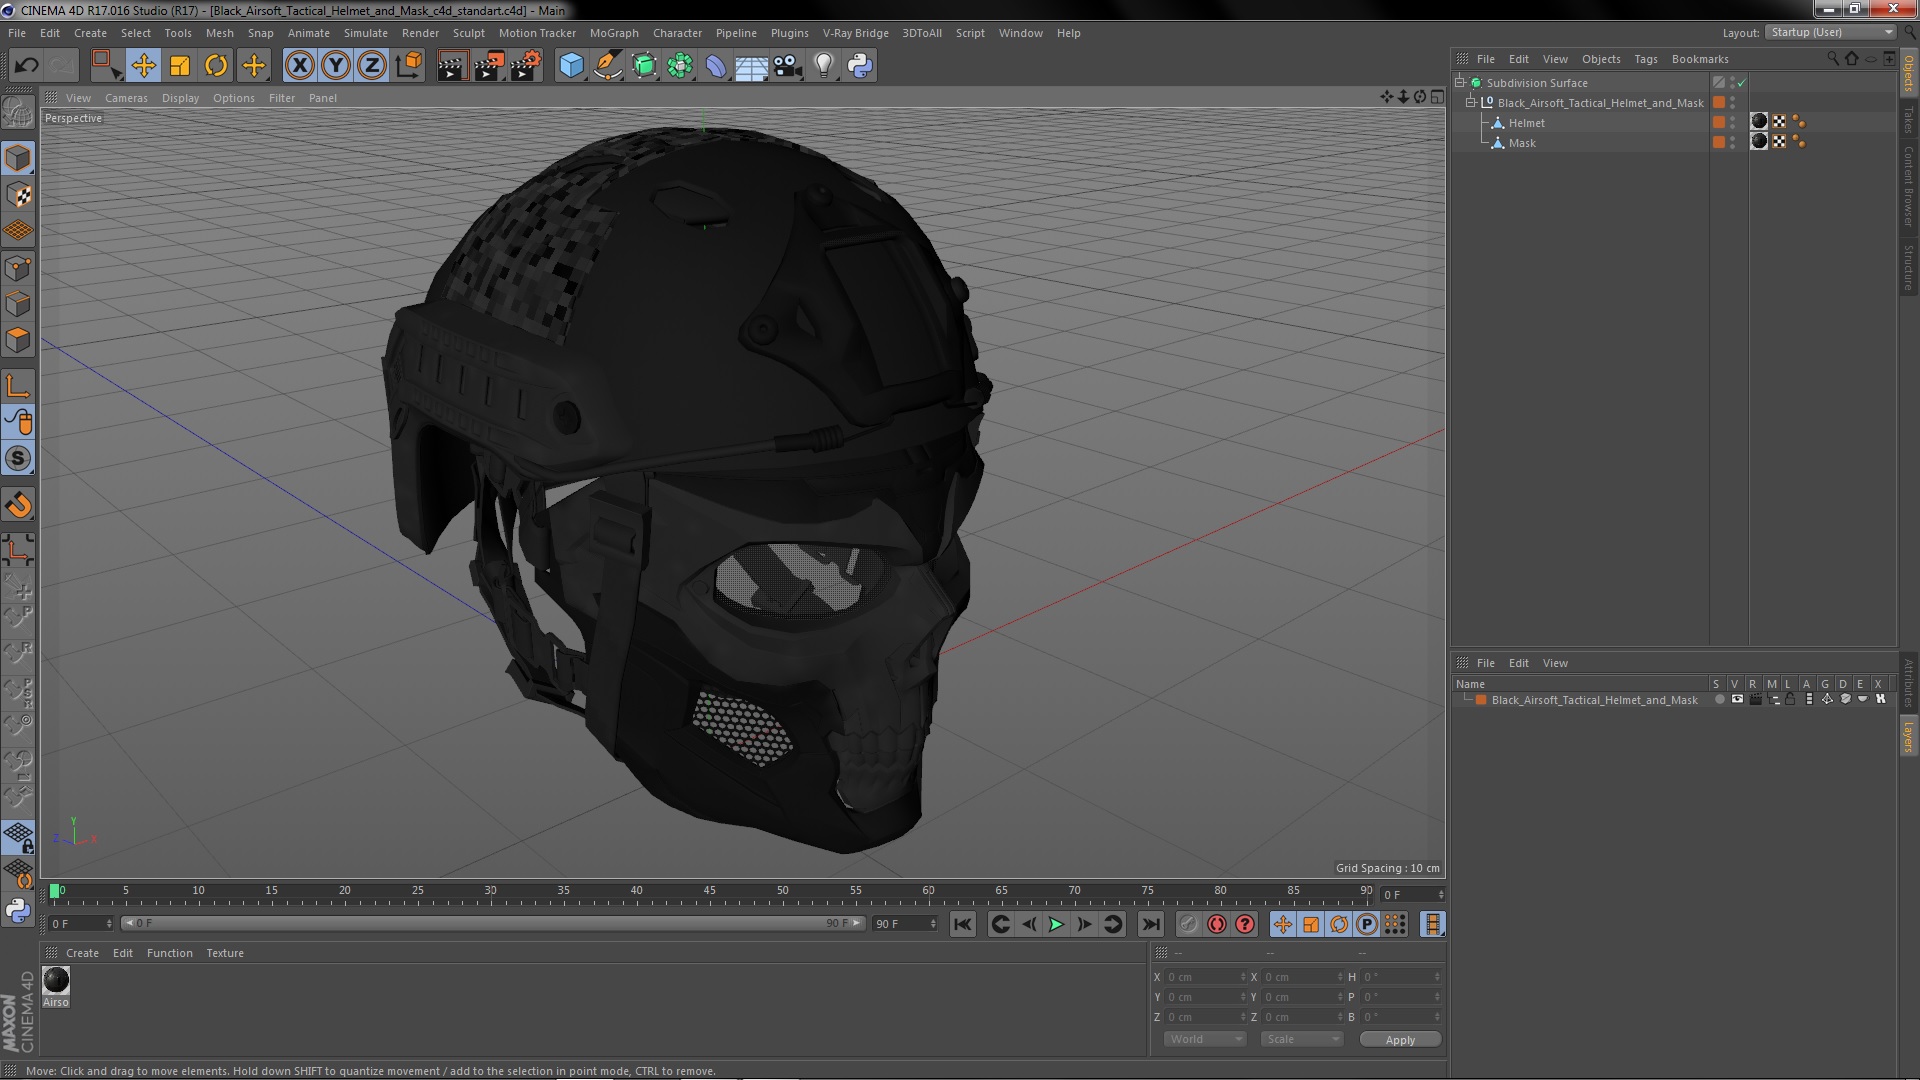Add a Cube primitive object

click(571, 66)
